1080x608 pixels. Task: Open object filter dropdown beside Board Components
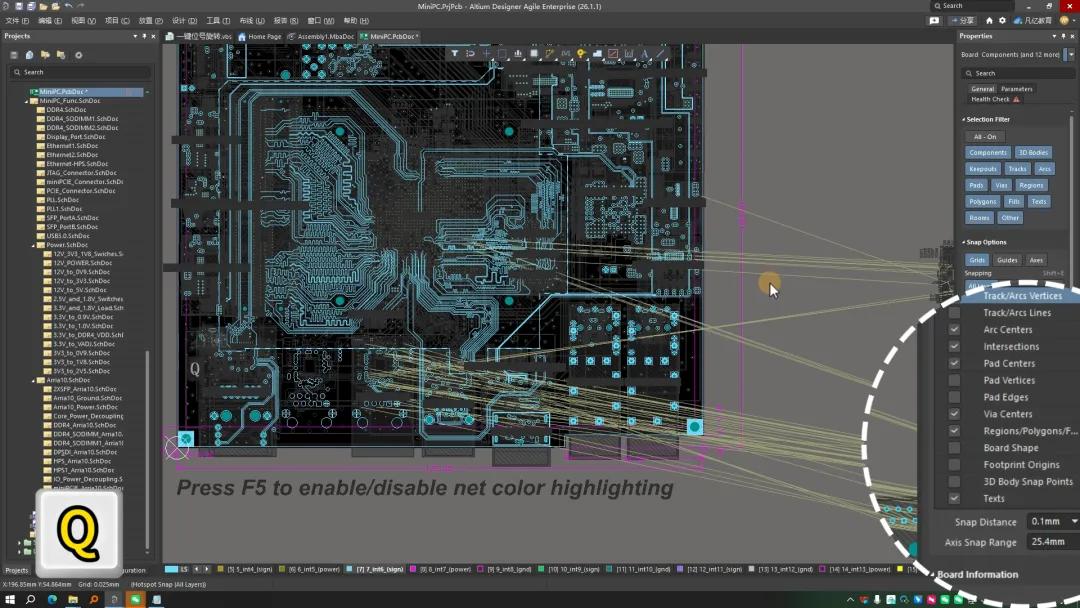tap(1071, 54)
